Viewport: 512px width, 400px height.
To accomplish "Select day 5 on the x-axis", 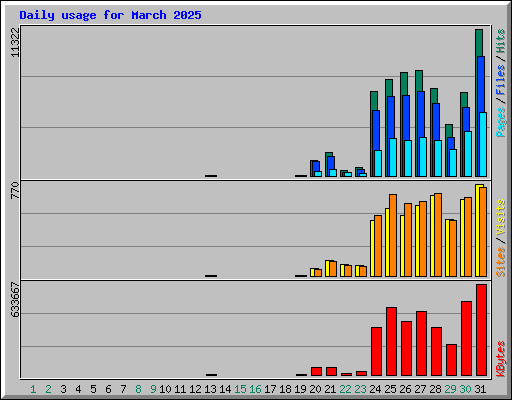I will pyautogui.click(x=93, y=389).
